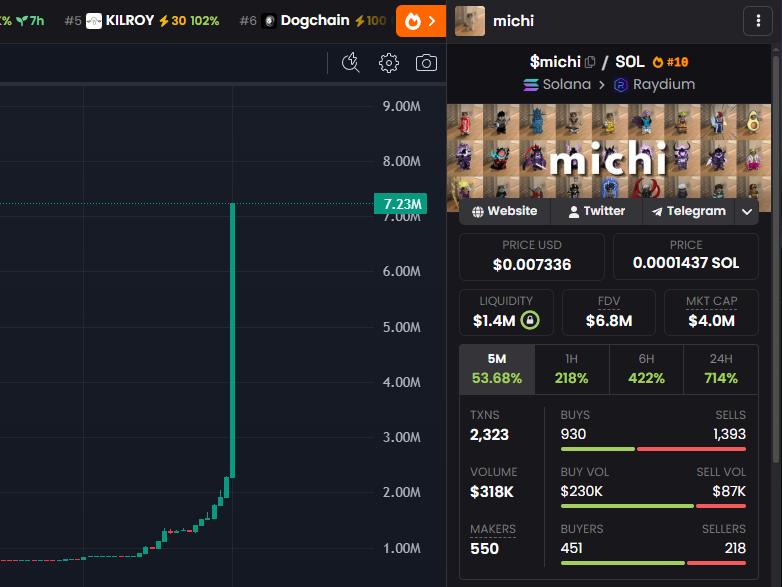Screen dimensions: 782x587
Task: Click the 7.23M price label on chart axis
Action: click(400, 203)
